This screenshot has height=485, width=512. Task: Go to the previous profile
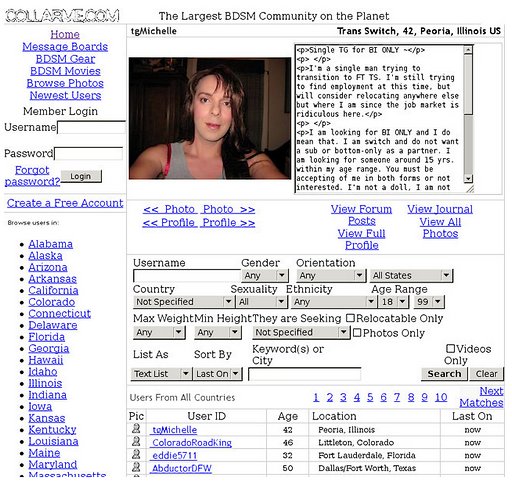click(169, 223)
